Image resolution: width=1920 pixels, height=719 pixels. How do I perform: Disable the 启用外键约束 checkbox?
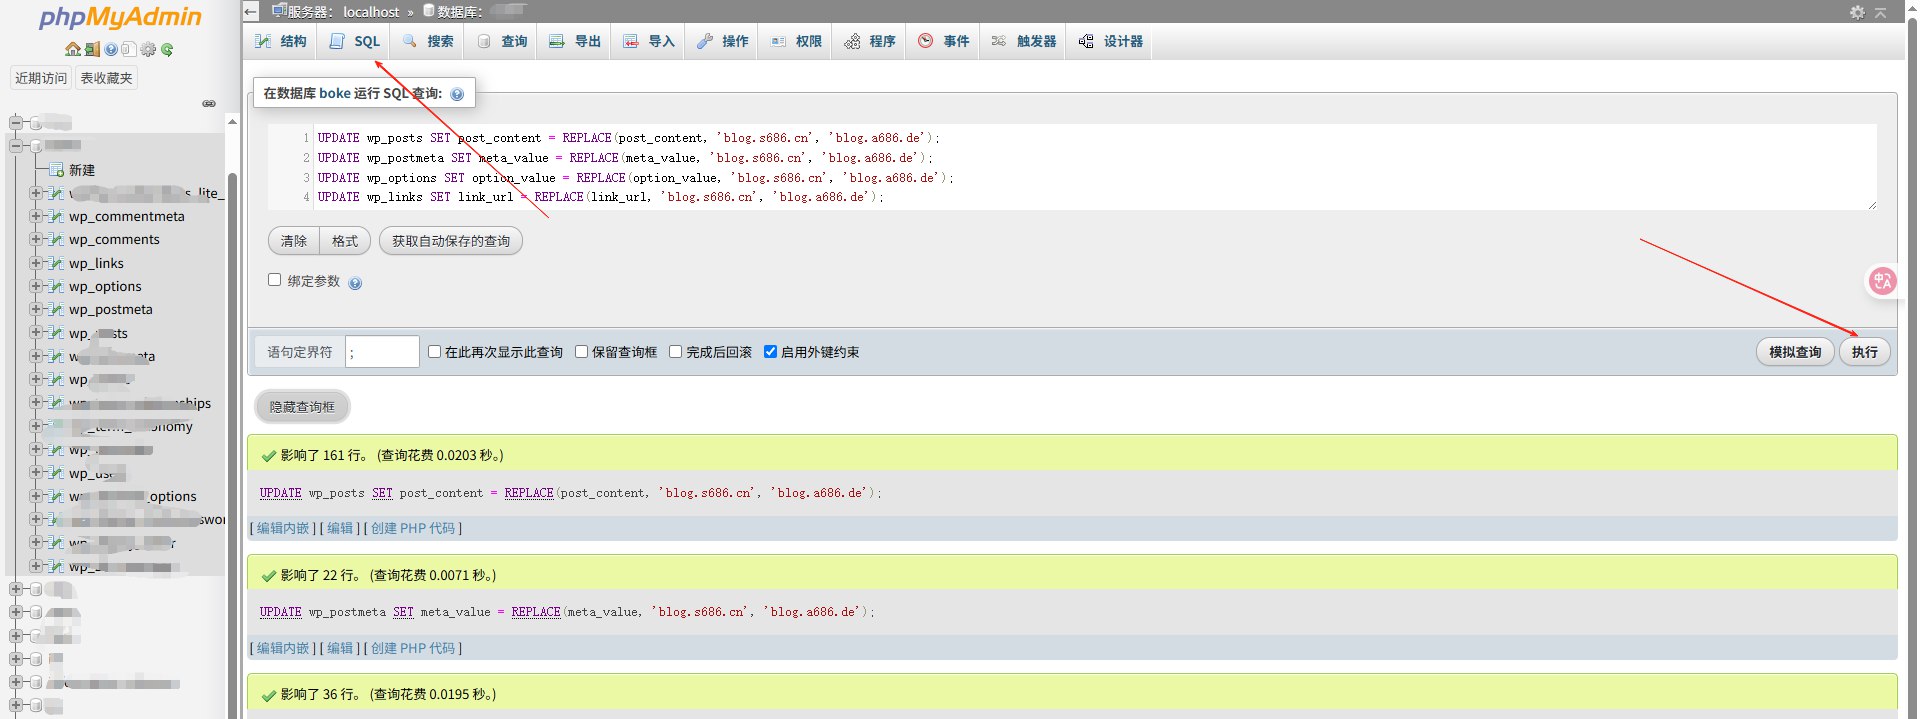[770, 352]
